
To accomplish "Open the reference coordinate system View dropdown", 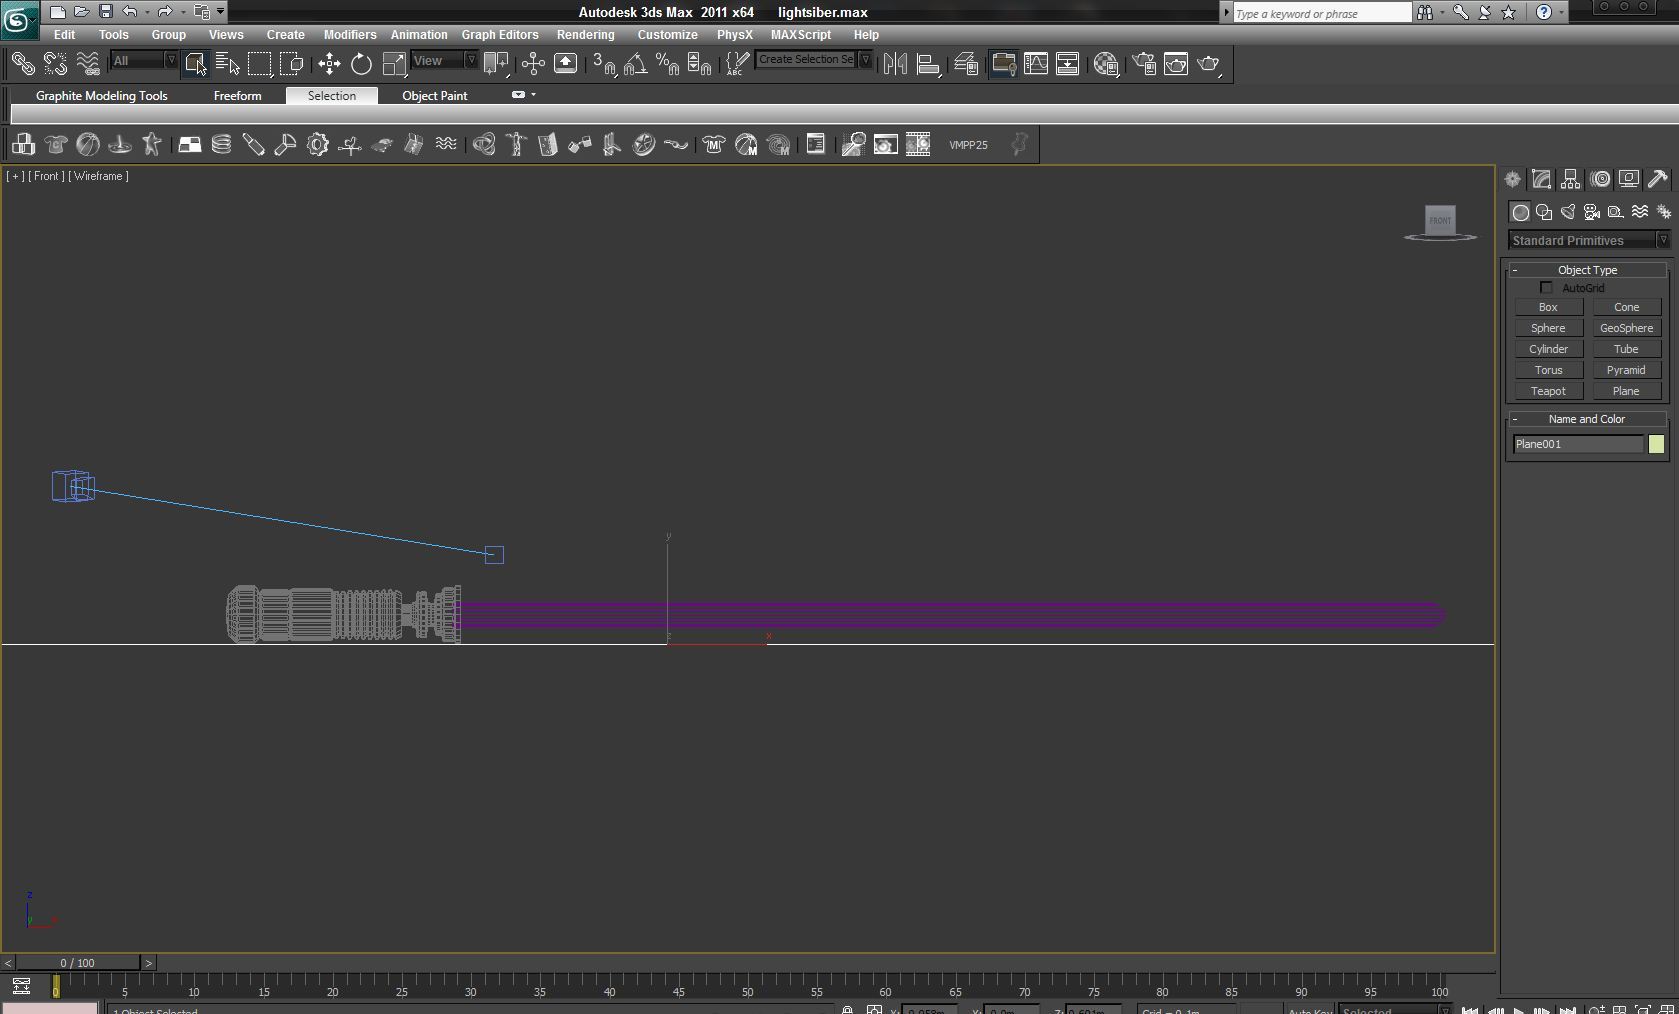I will [x=444, y=61].
